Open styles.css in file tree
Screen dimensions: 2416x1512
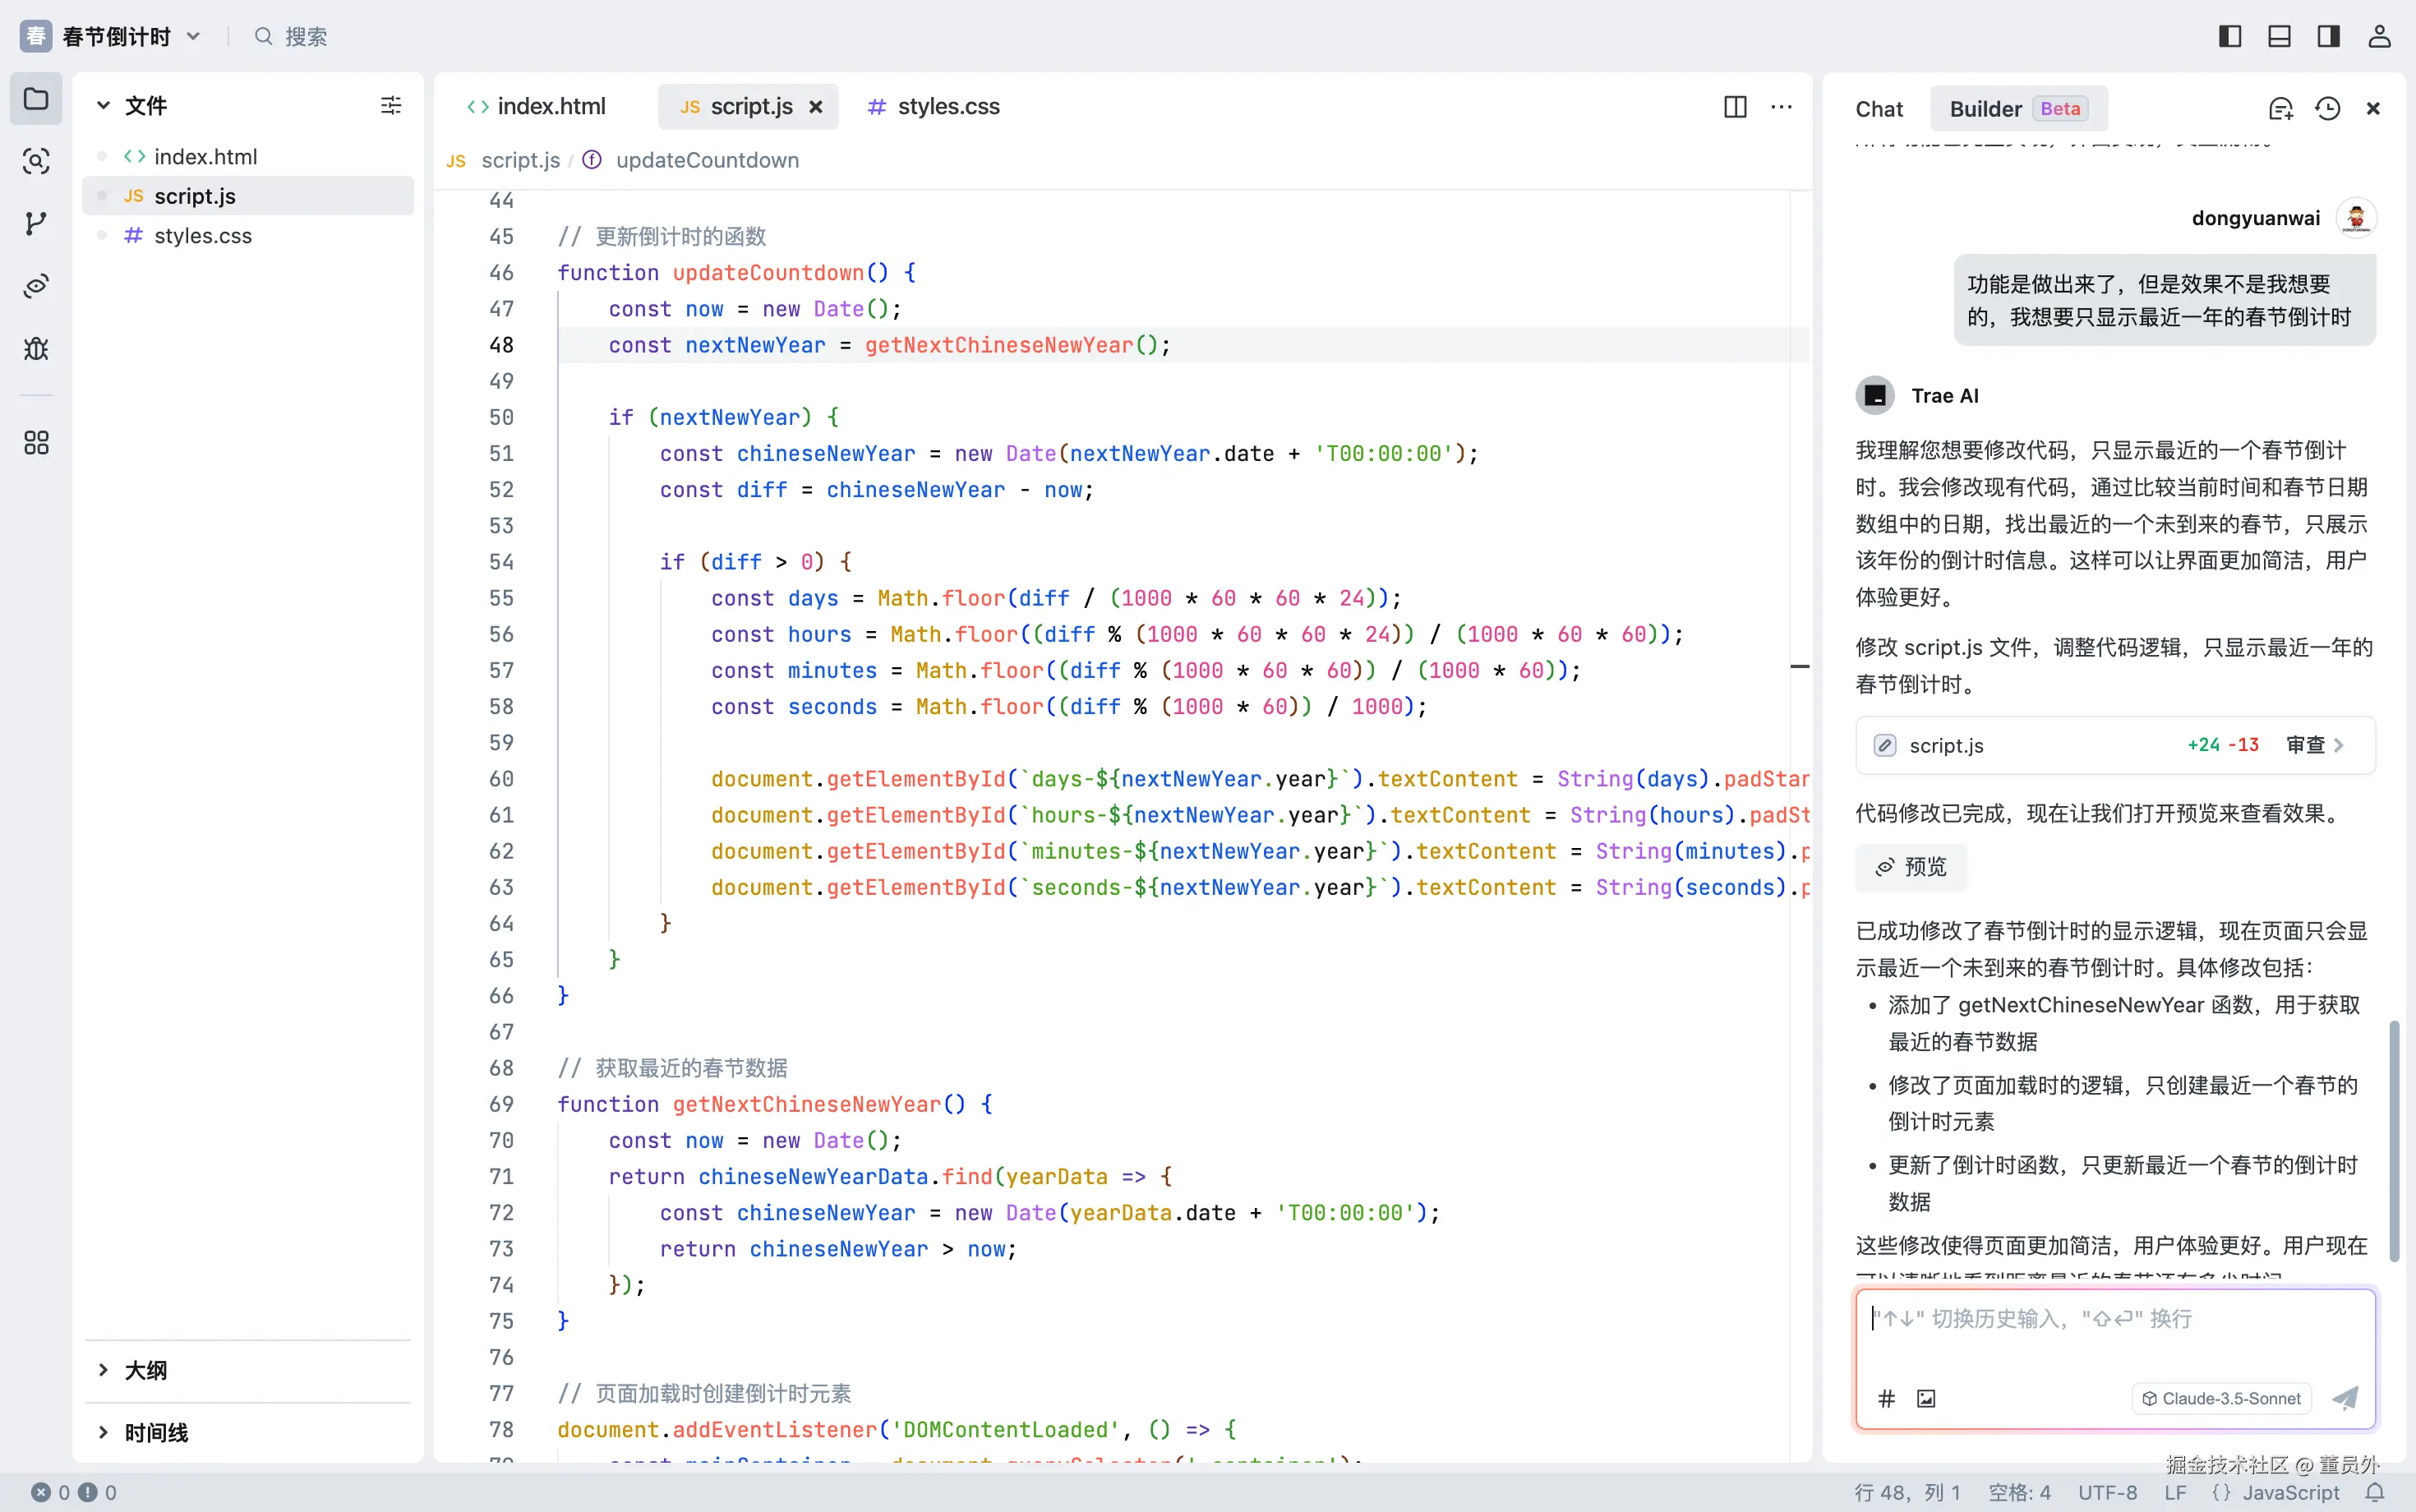(x=248, y=236)
